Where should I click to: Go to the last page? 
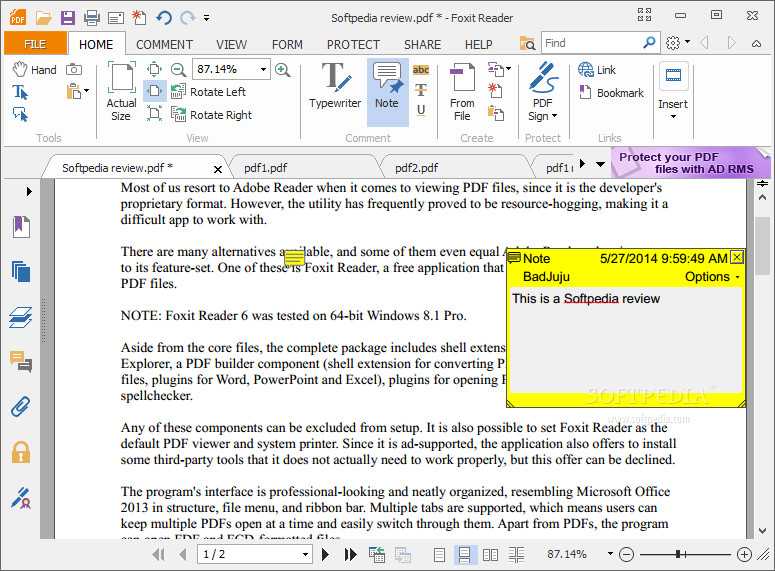point(350,554)
